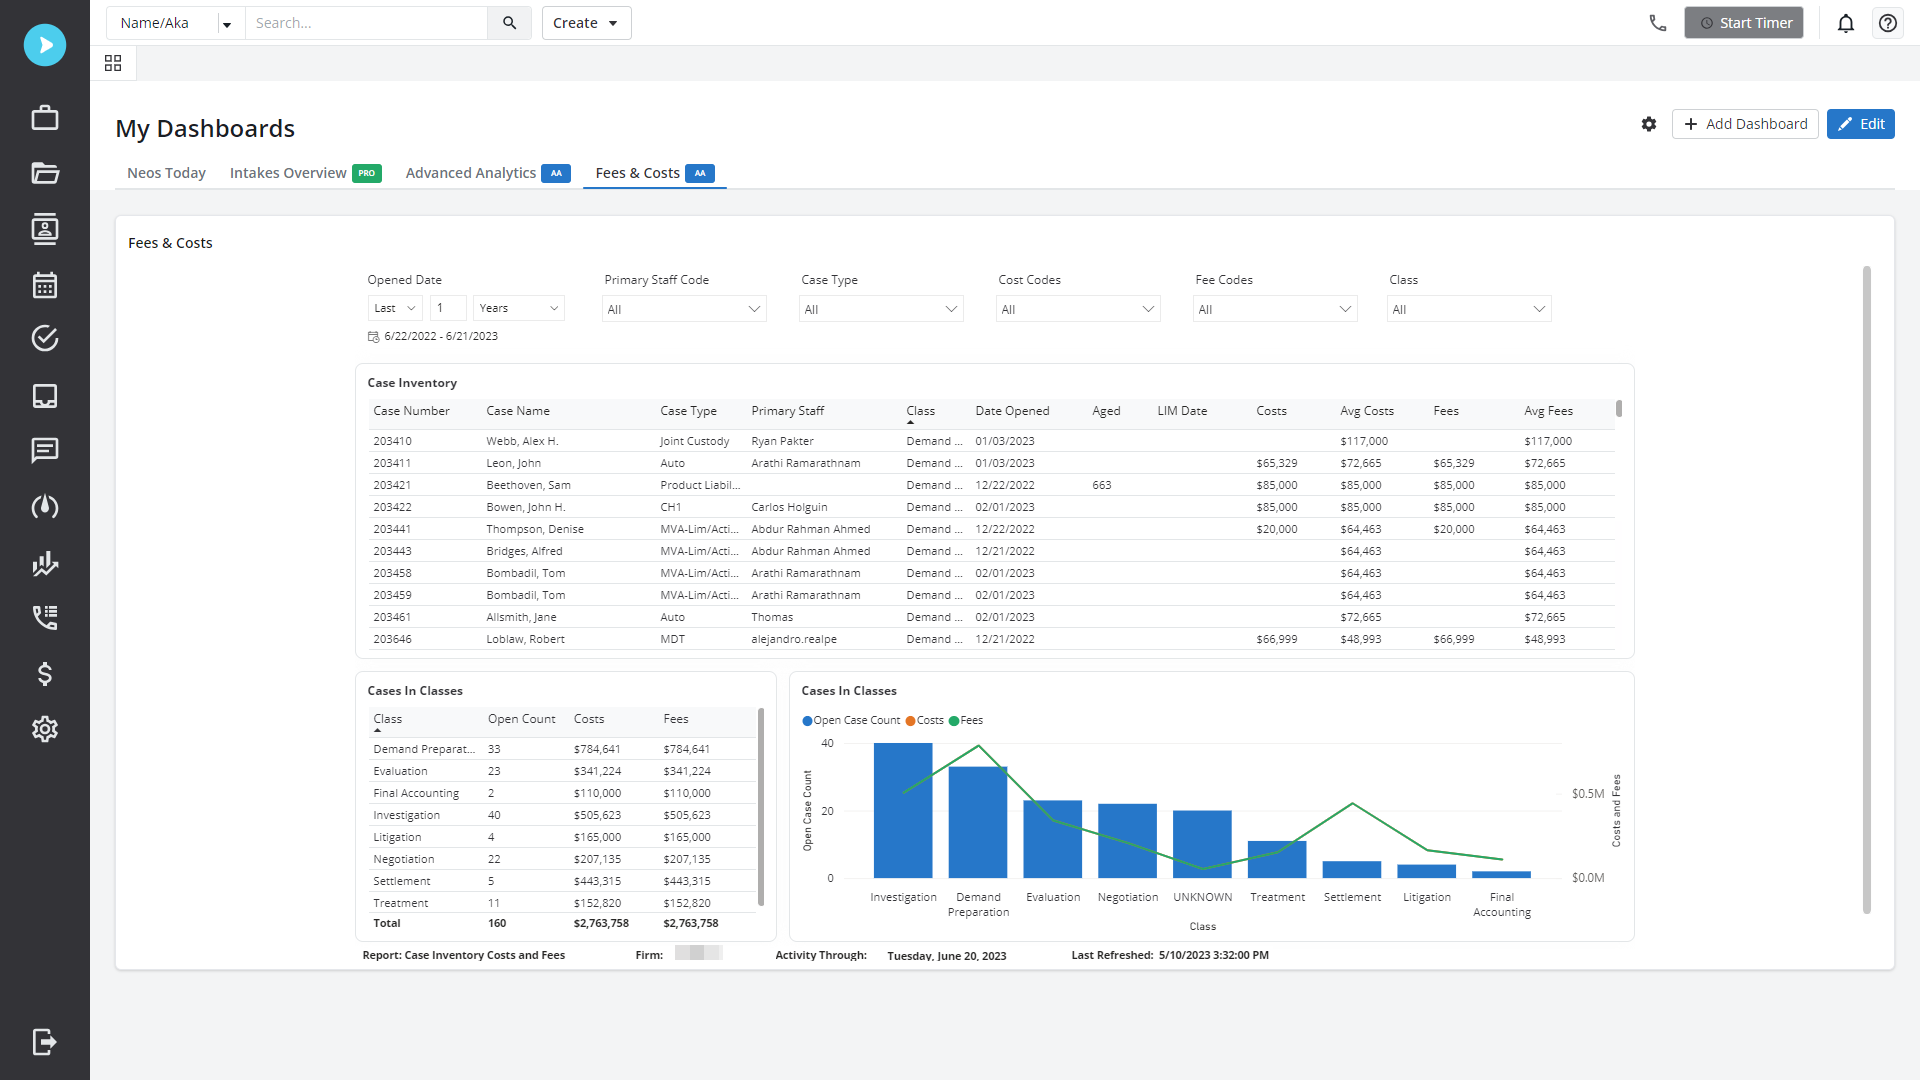Click the Neos play logo icon
Image resolution: width=1920 pixels, height=1080 pixels.
click(45, 45)
